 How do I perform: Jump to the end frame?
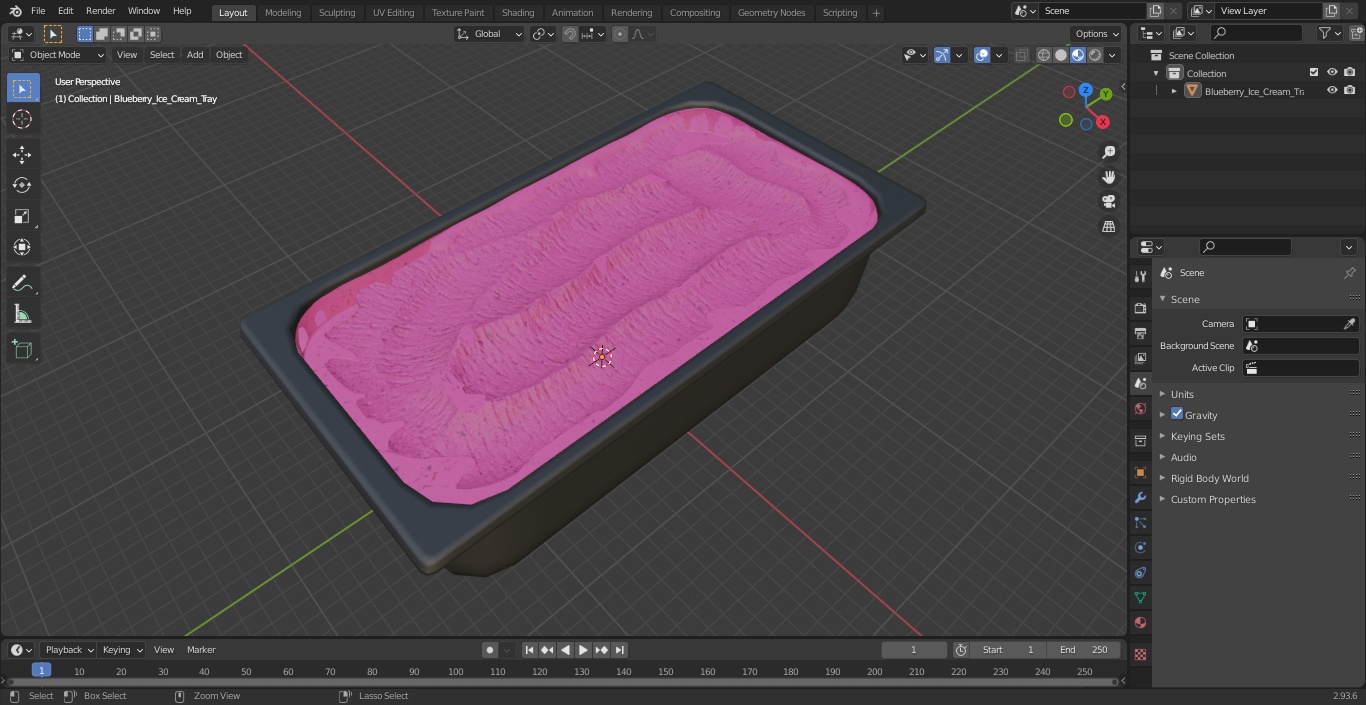pyautogui.click(x=620, y=650)
